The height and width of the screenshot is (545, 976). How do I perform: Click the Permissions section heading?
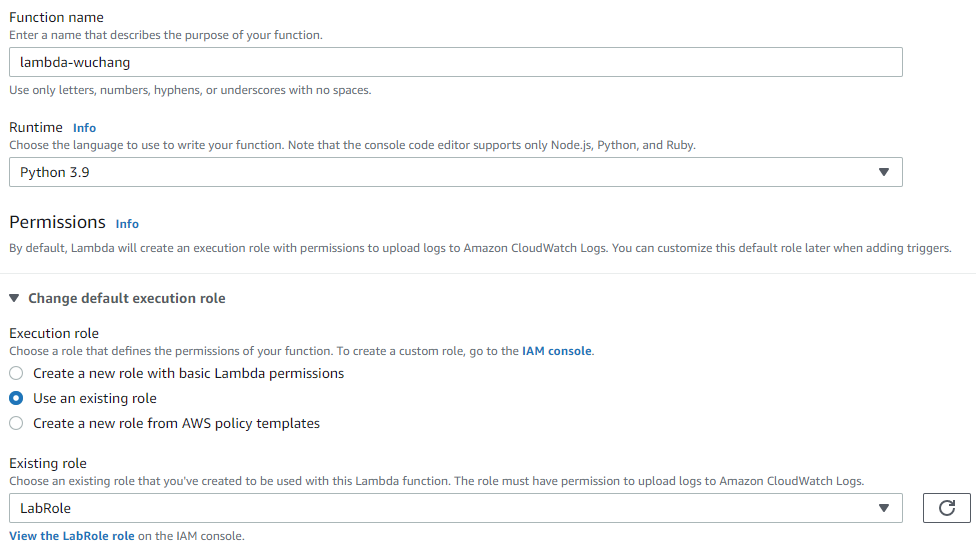pyautogui.click(x=57, y=222)
